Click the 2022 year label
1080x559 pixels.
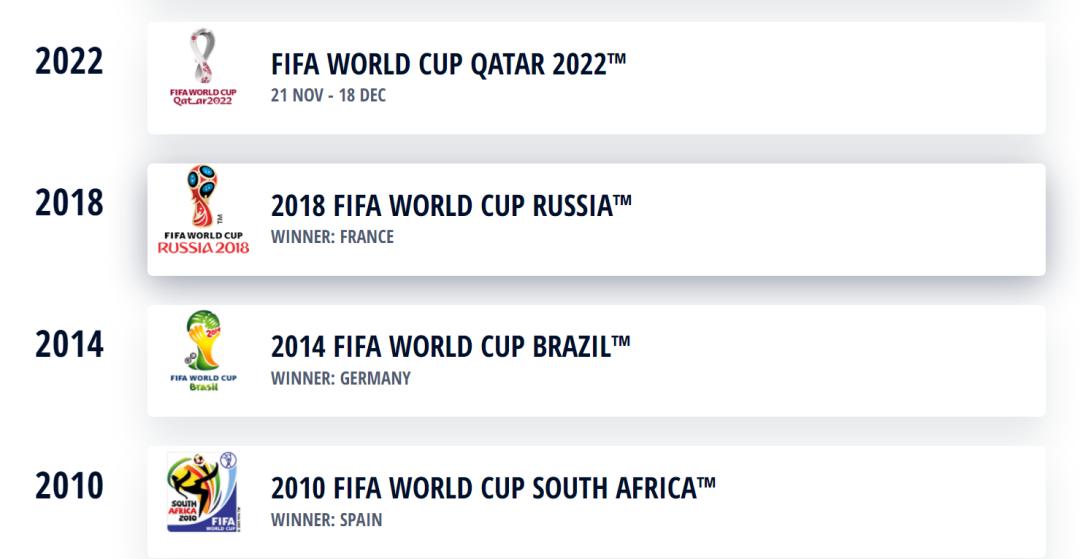[69, 61]
